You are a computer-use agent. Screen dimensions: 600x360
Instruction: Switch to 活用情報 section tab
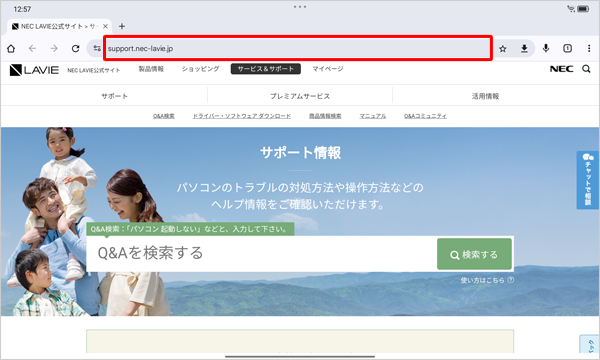[x=485, y=96]
